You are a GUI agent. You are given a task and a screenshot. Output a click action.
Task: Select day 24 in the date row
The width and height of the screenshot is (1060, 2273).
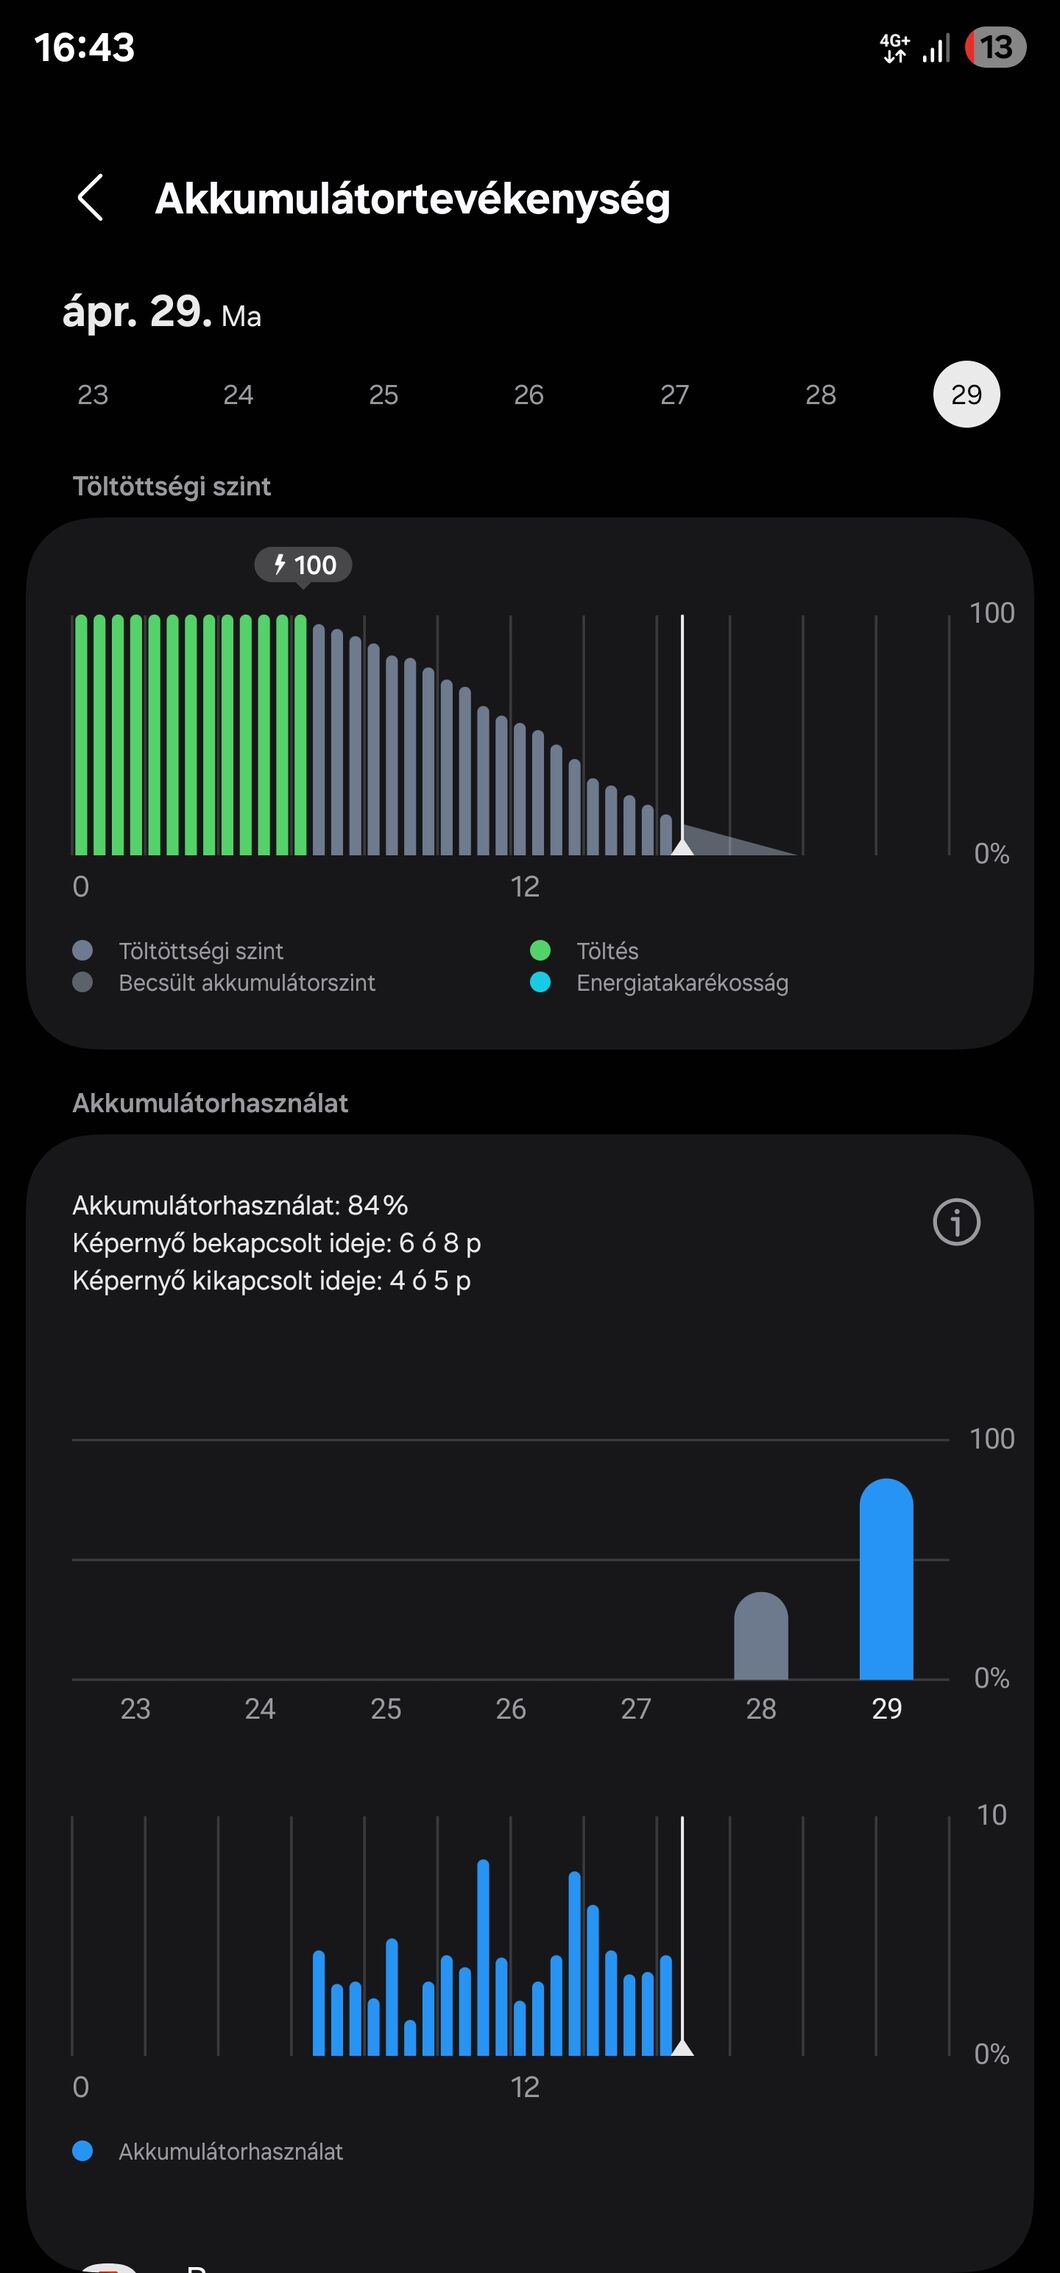click(238, 394)
